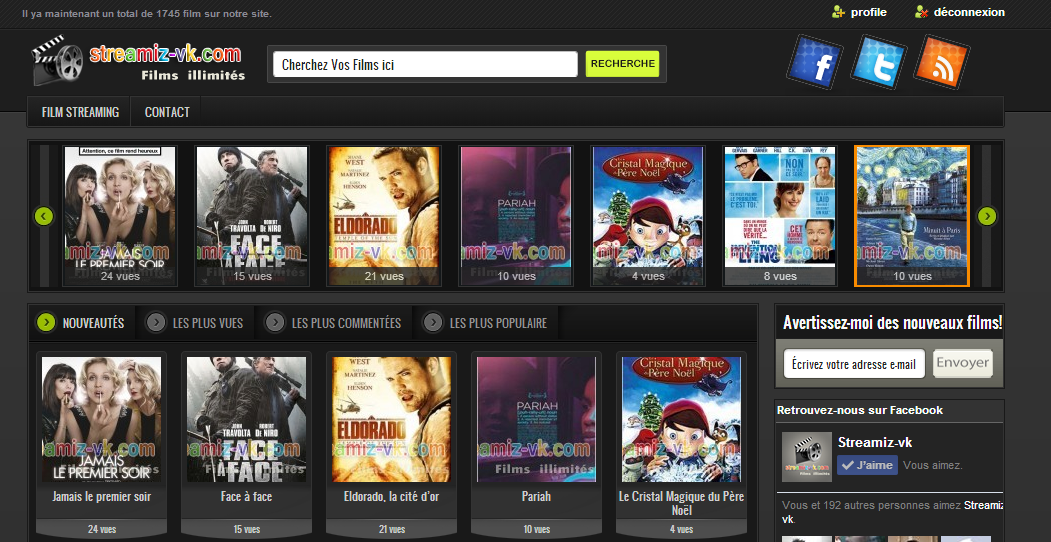The width and height of the screenshot is (1051, 542).
Task: Click the déconnexion user icon
Action: (922, 12)
